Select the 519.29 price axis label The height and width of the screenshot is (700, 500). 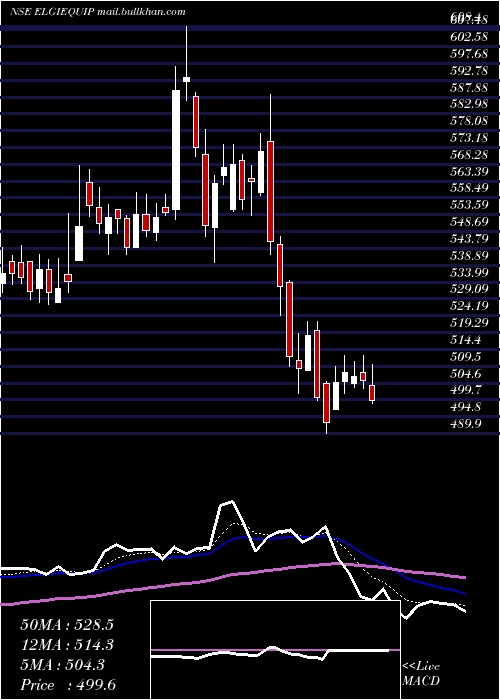coord(469,323)
